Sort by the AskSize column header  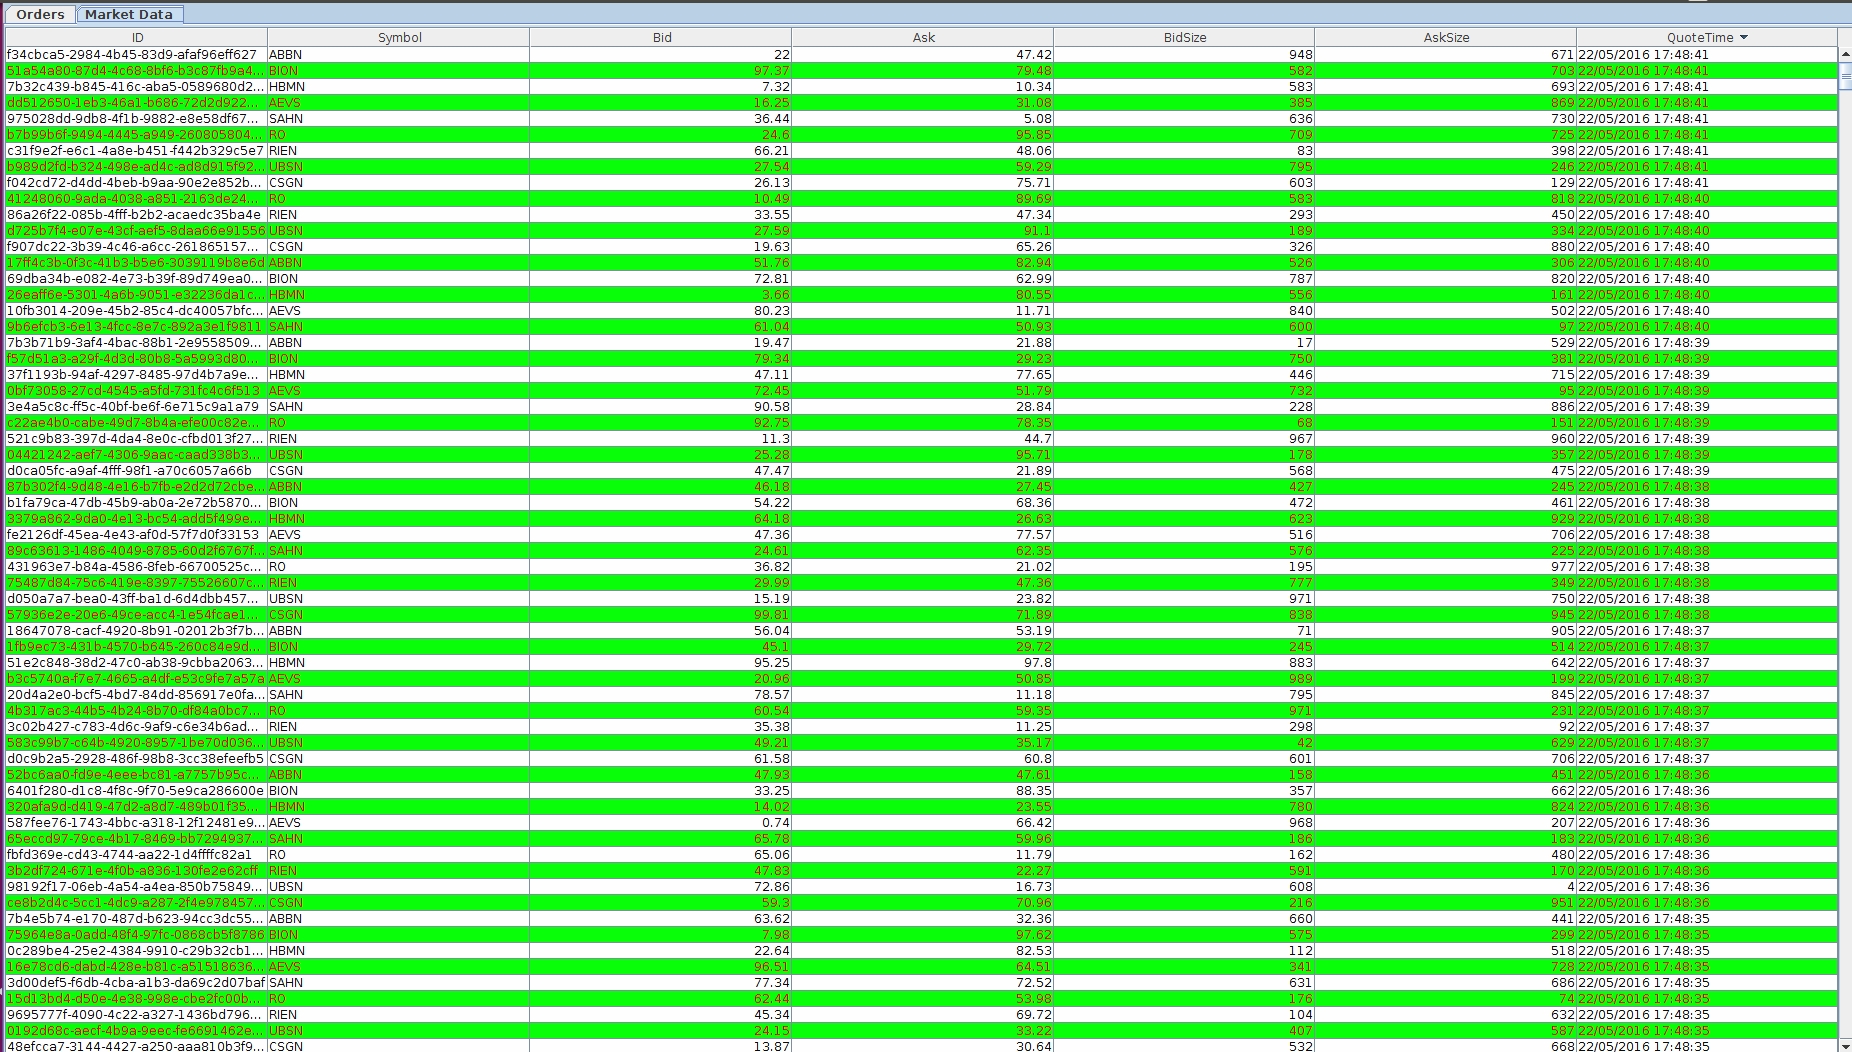coord(1446,37)
